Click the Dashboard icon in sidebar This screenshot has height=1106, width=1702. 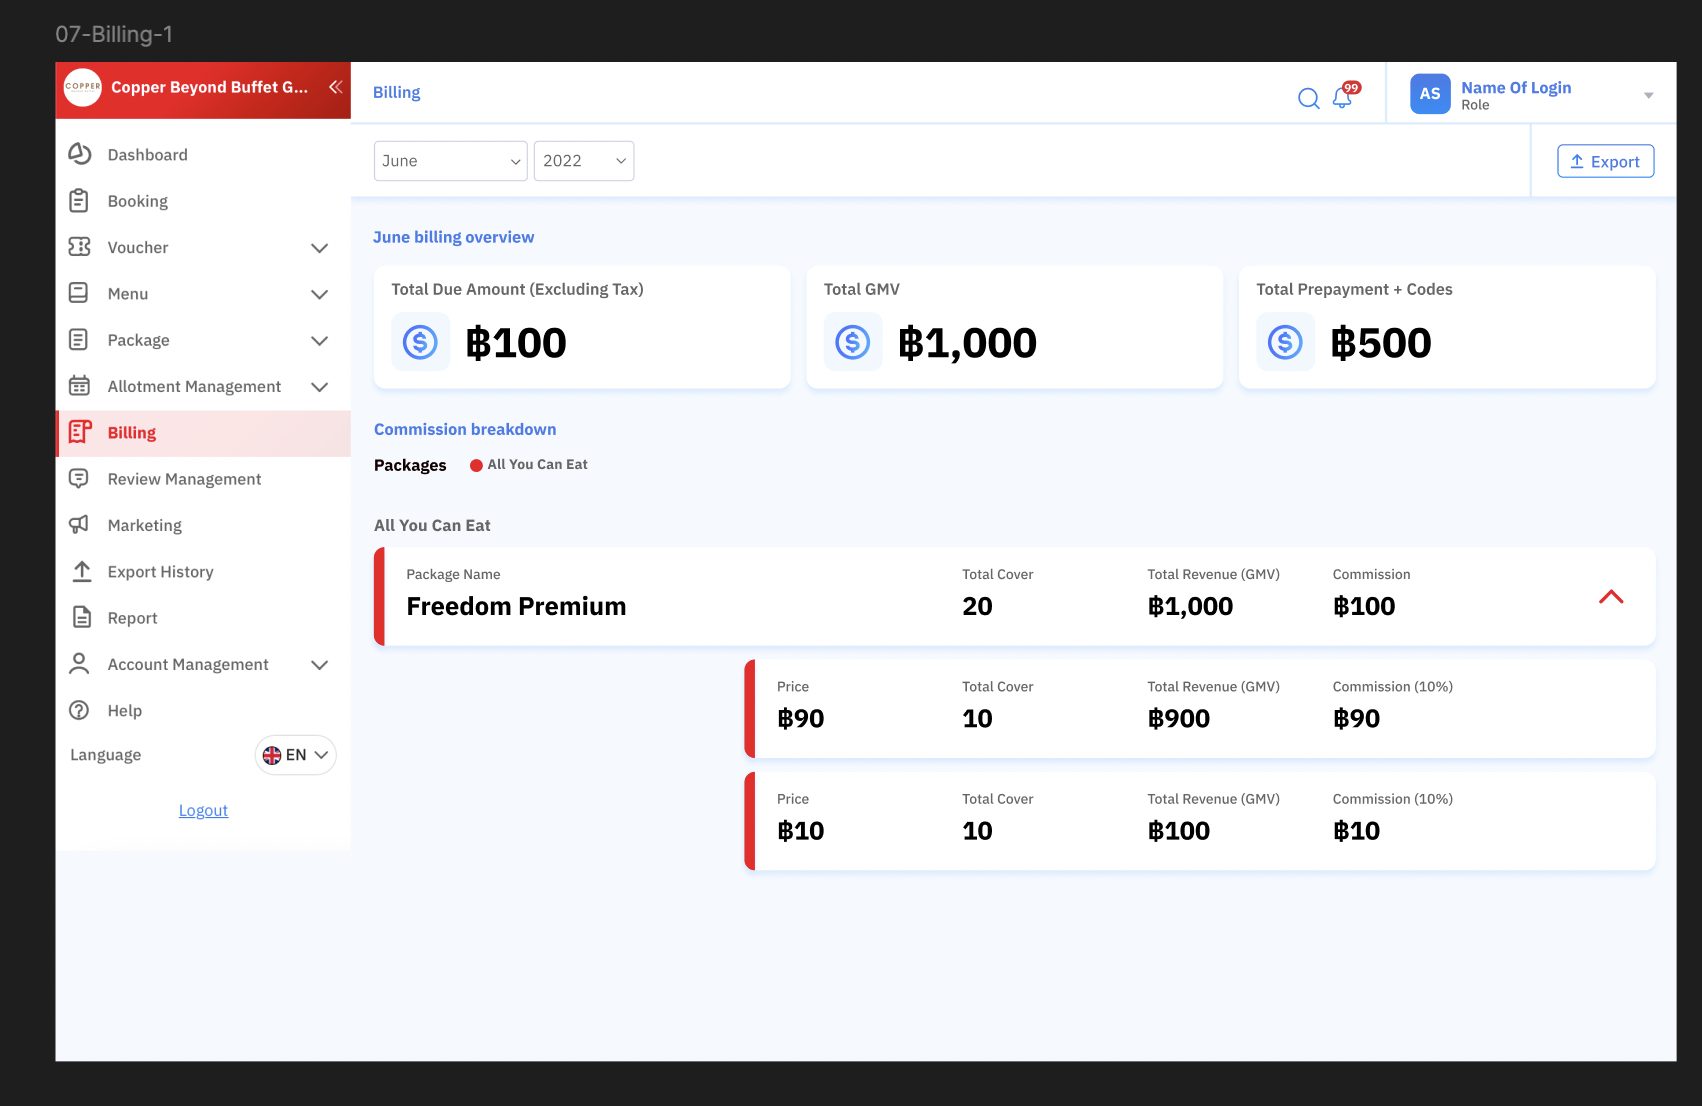[x=80, y=154]
